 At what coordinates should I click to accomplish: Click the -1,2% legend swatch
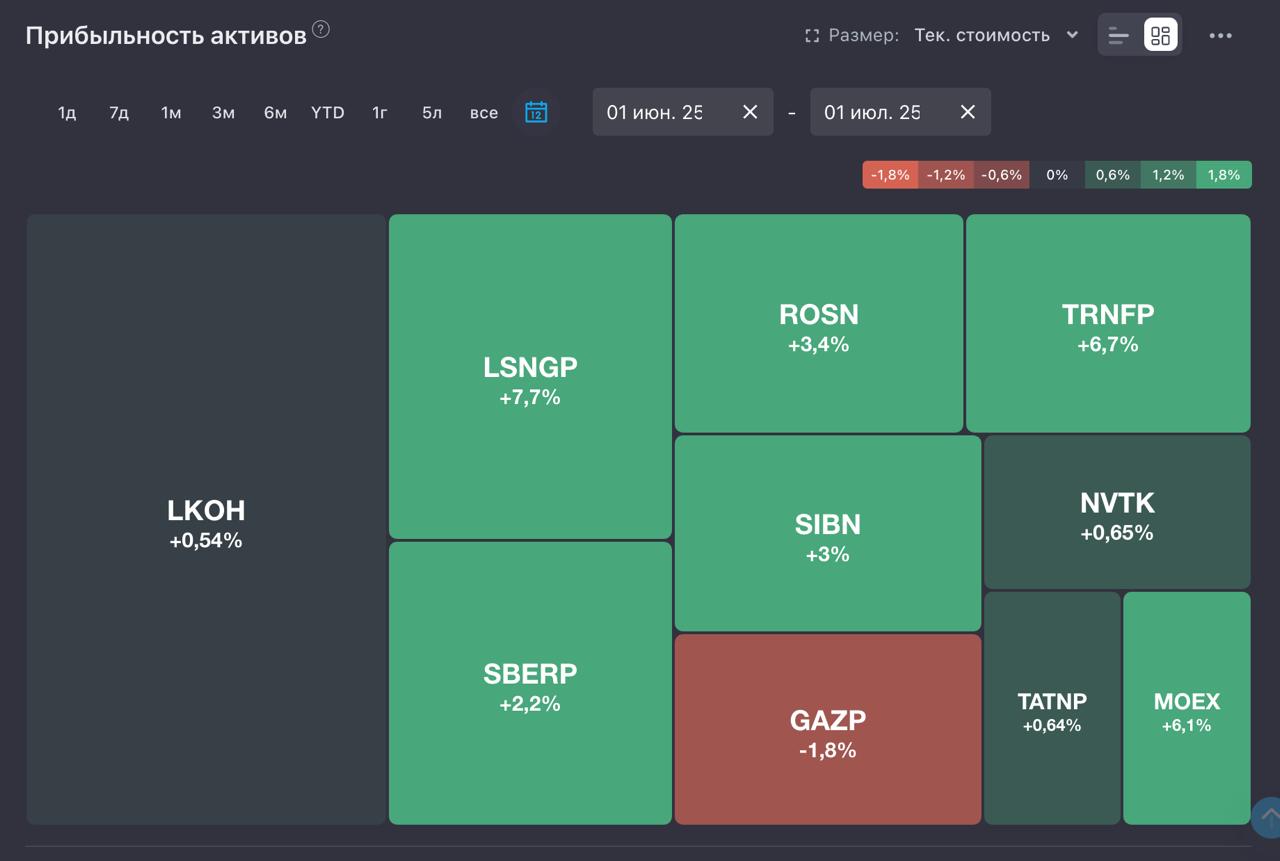coord(946,175)
